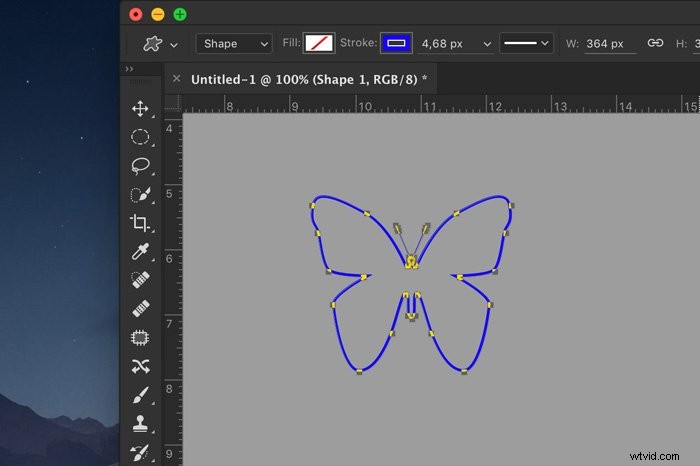Toggle the link width and height icon
The image size is (700, 466).
(655, 43)
